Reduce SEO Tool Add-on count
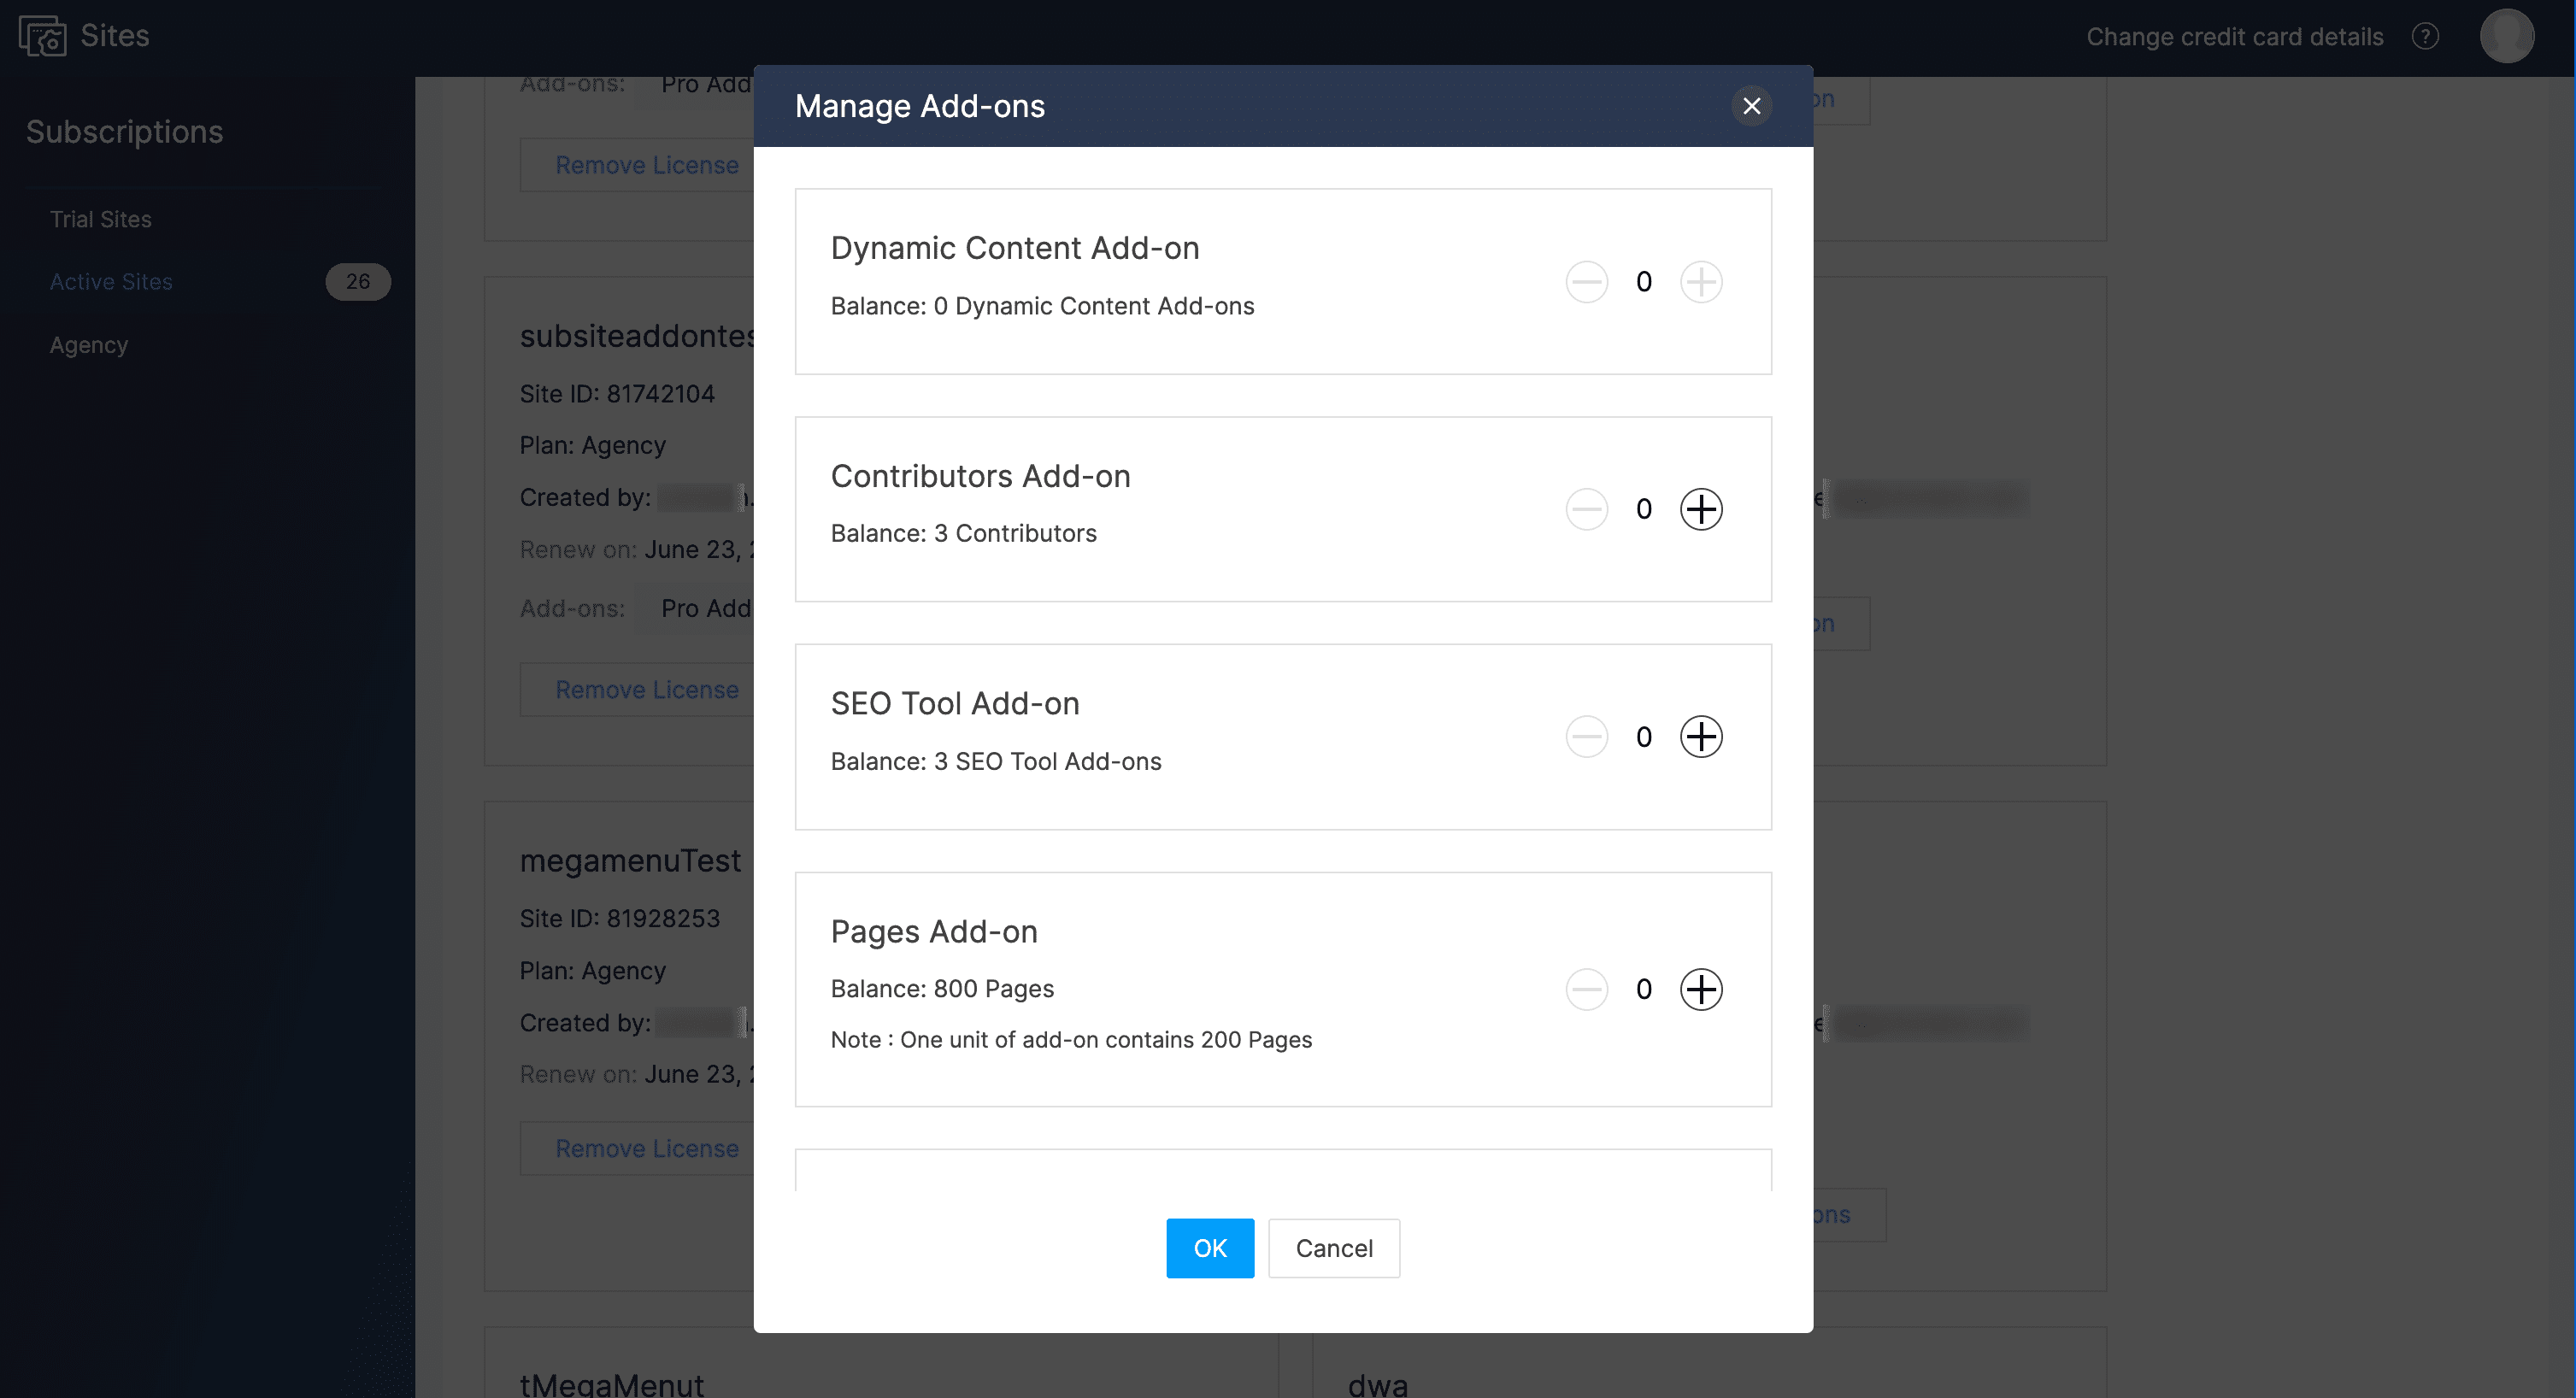Viewport: 2576px width, 1398px height. click(x=1586, y=737)
